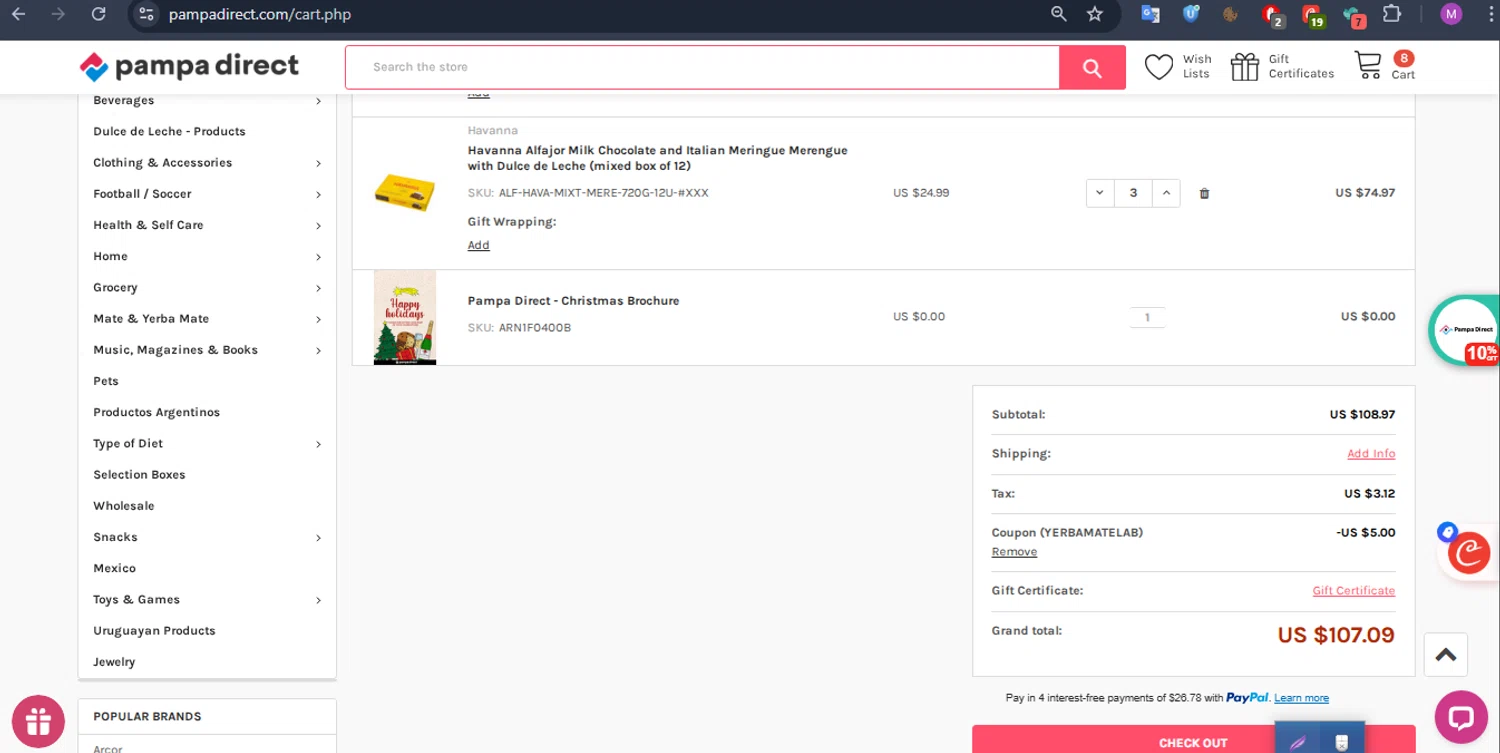Open Wish Lists heart icon
The image size is (1500, 753).
1159,67
